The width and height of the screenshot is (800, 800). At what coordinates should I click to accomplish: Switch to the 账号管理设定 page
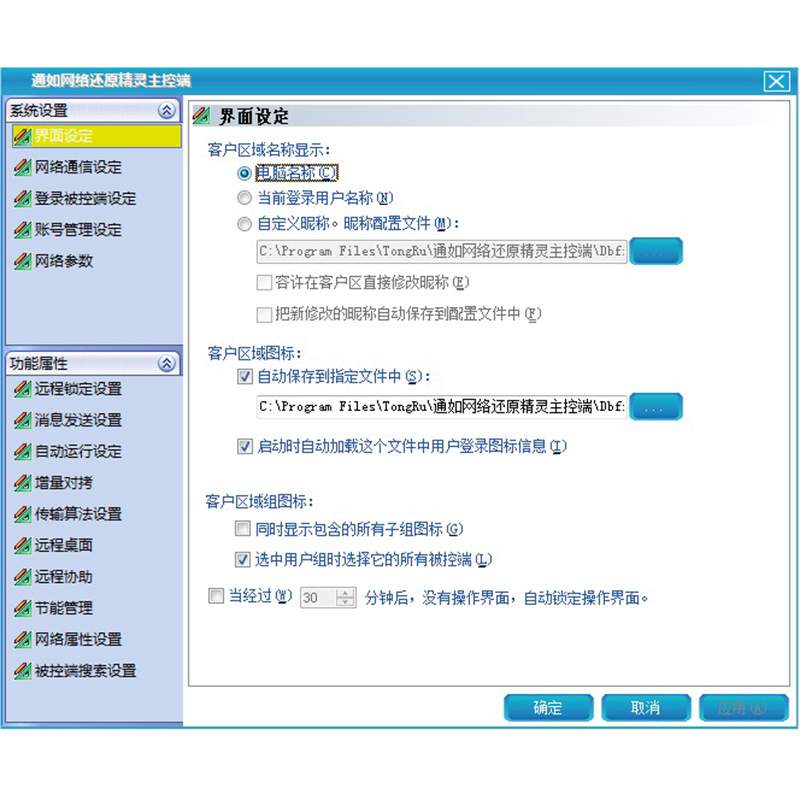tap(22, 230)
